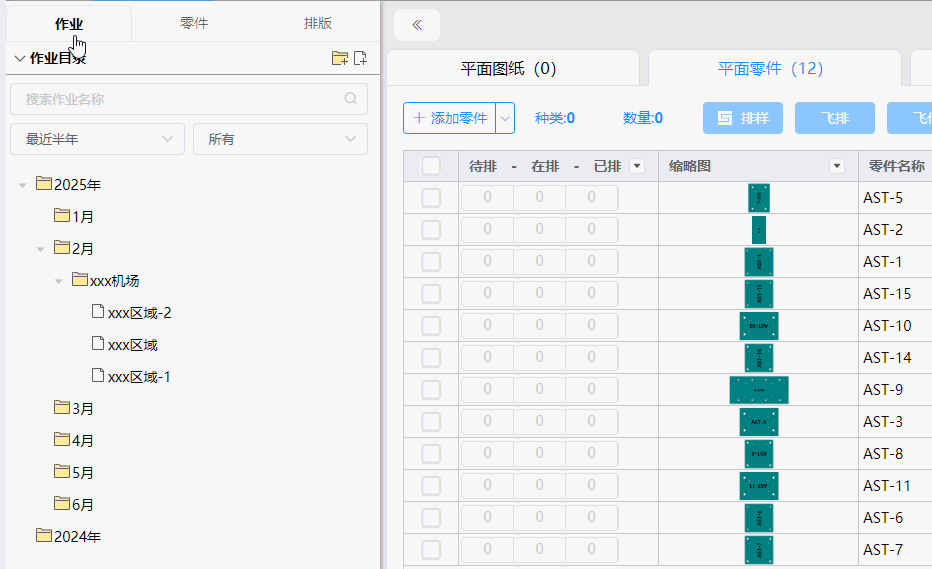932x569 pixels.
Task: Open the 6月 folder
Action: 82,504
